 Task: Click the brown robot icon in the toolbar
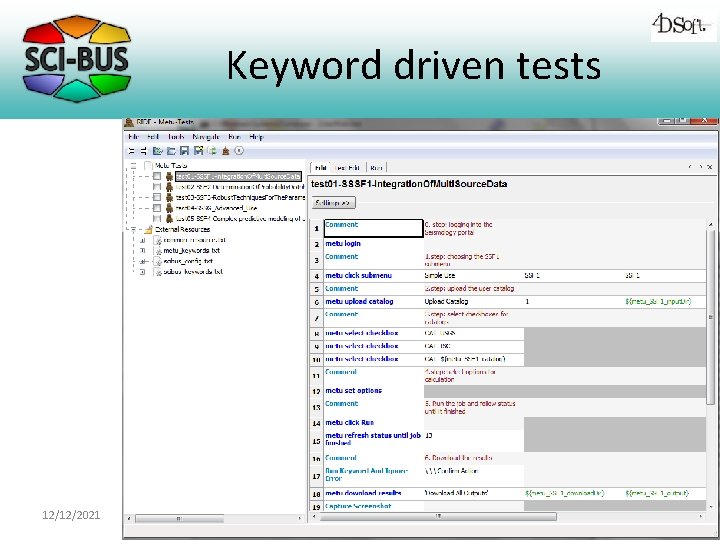point(225,151)
